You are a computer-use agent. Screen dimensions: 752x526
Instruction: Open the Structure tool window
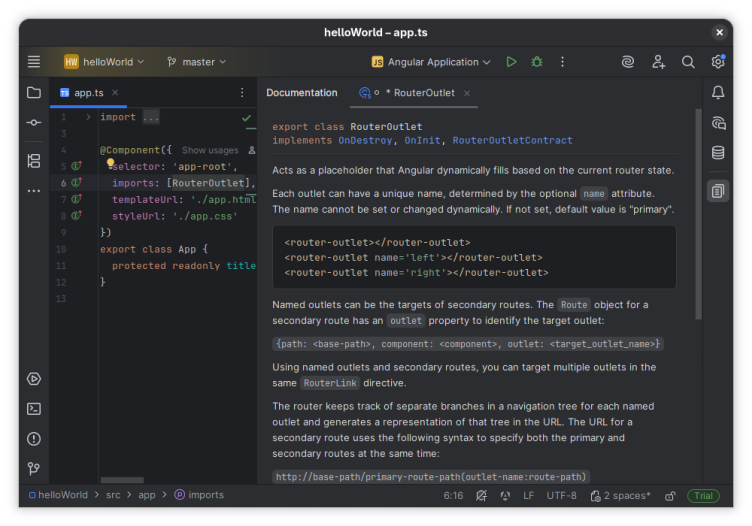coord(34,161)
